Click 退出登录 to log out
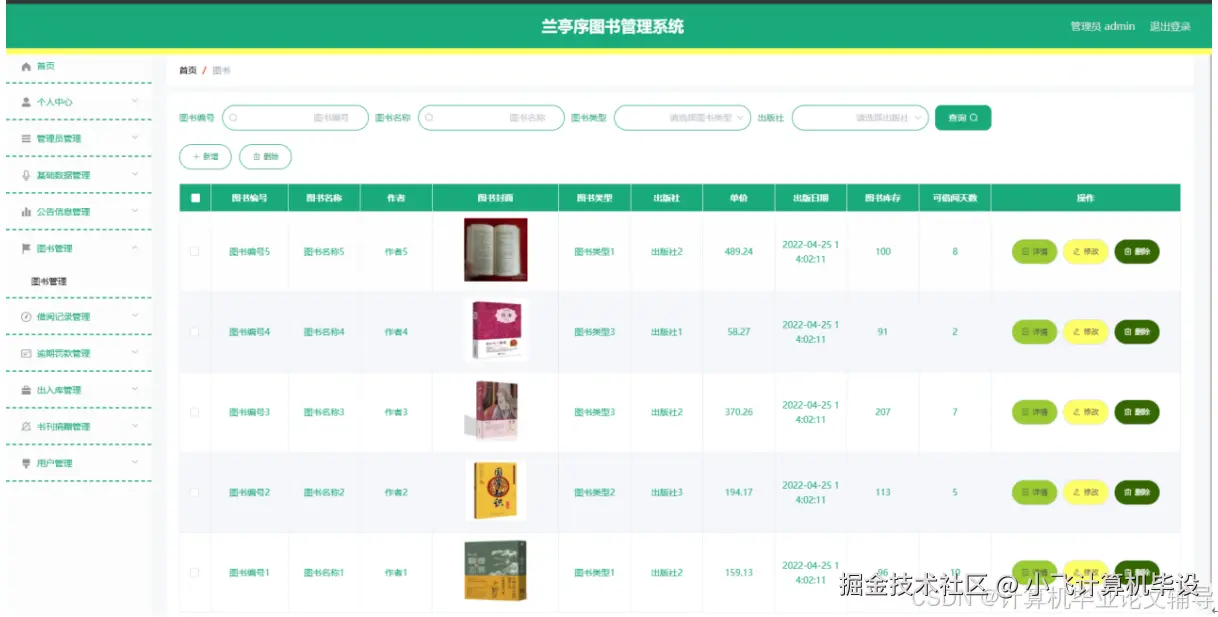This screenshot has width=1218, height=617. point(1170,26)
